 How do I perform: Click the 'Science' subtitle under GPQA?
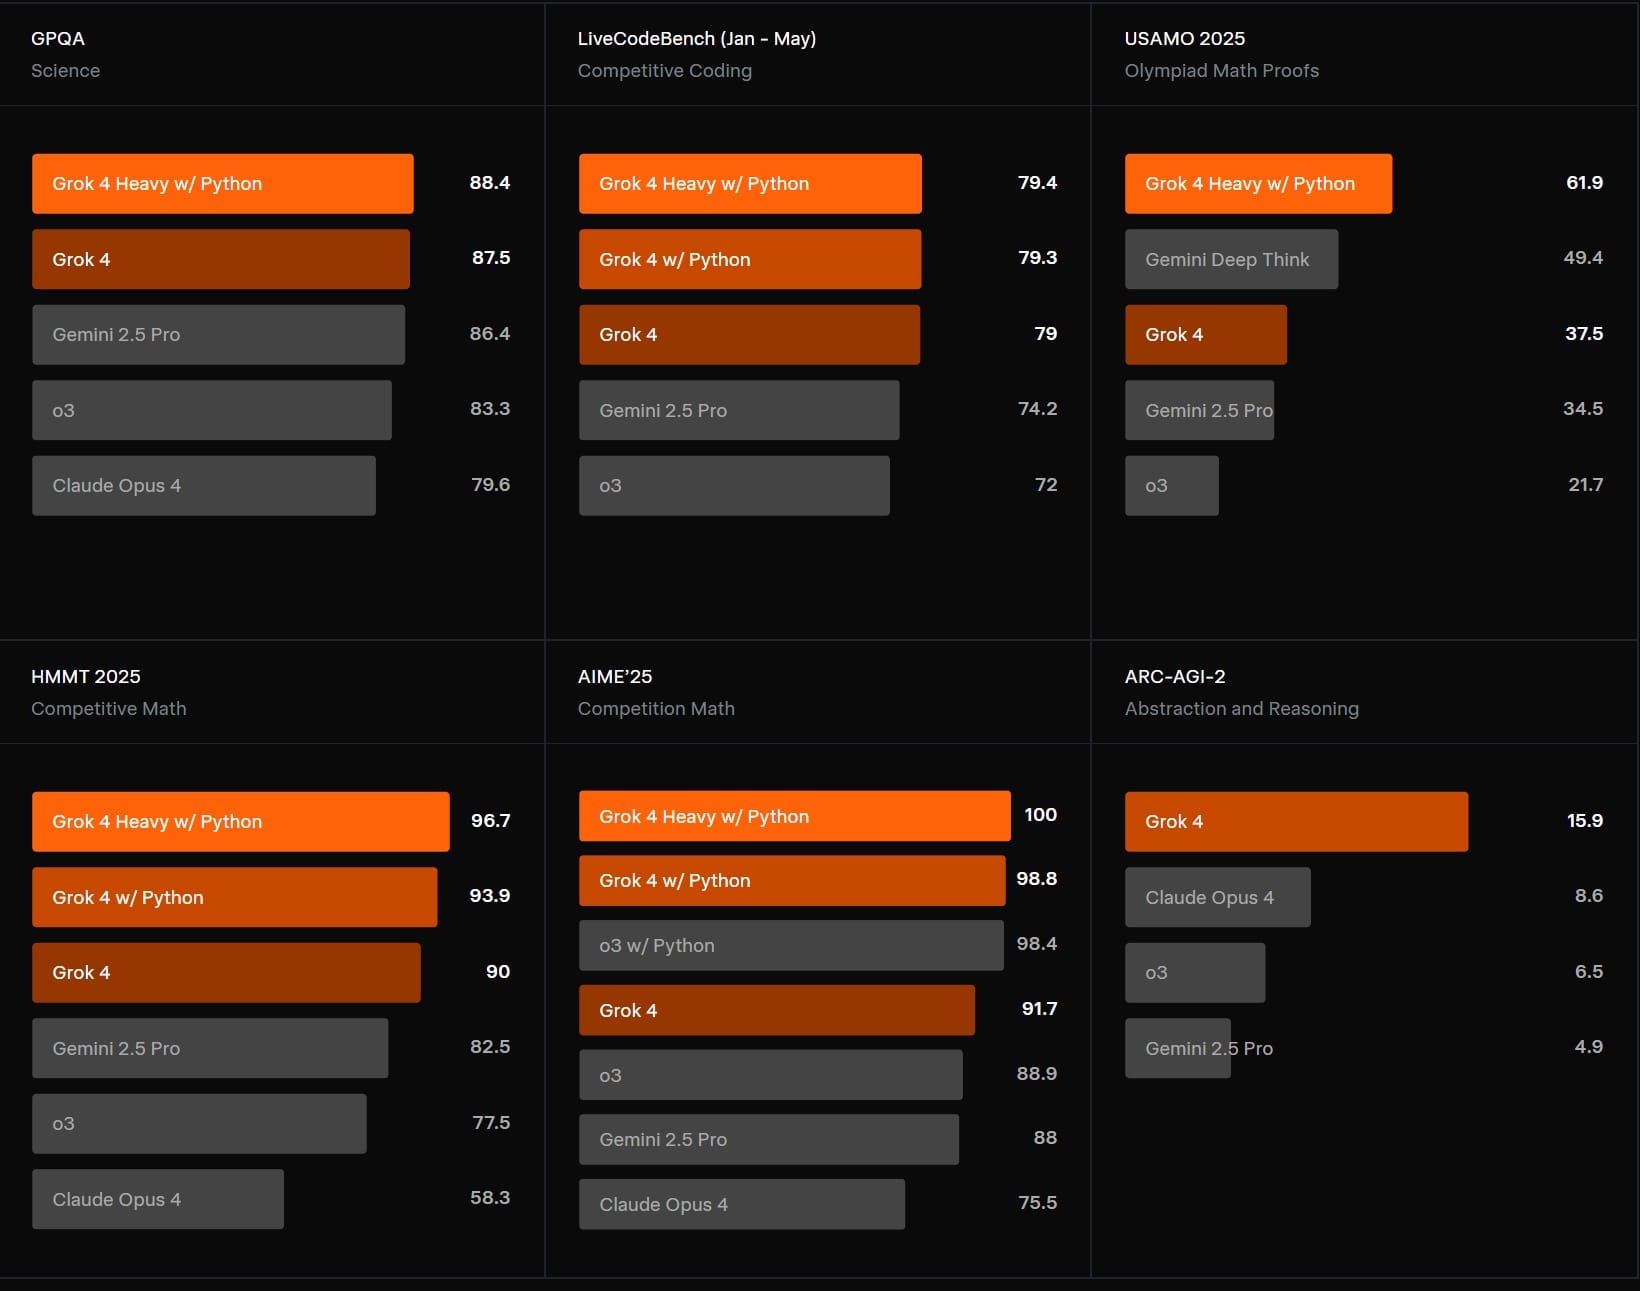(65, 70)
